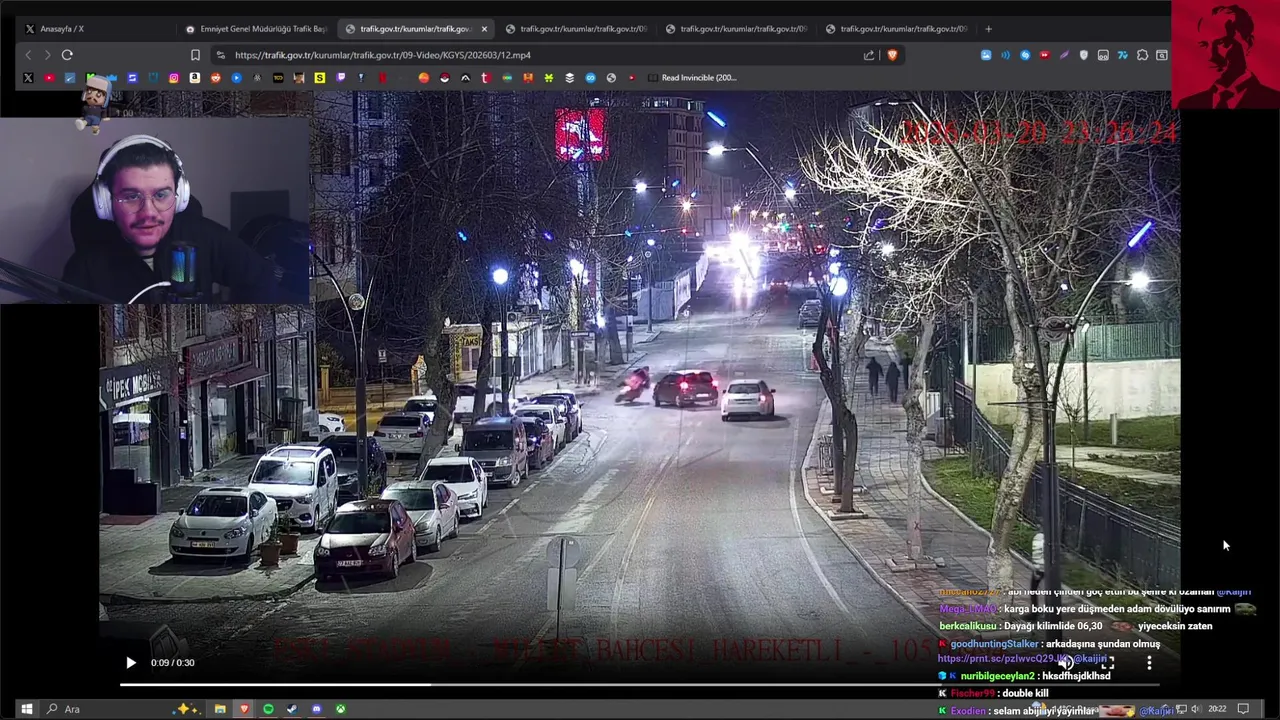Open the X bookmark in the bookmarks bar

pos(28,77)
